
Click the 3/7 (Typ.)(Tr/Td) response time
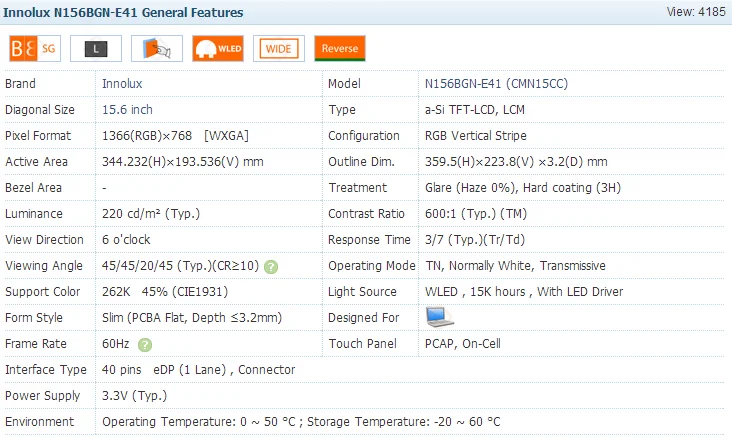point(475,240)
